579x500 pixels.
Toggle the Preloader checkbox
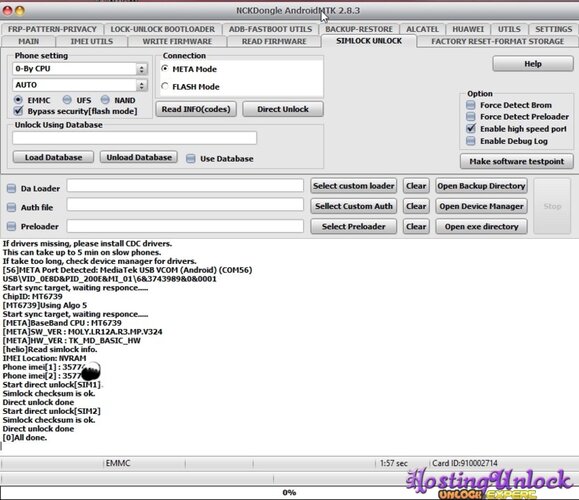pos(11,226)
